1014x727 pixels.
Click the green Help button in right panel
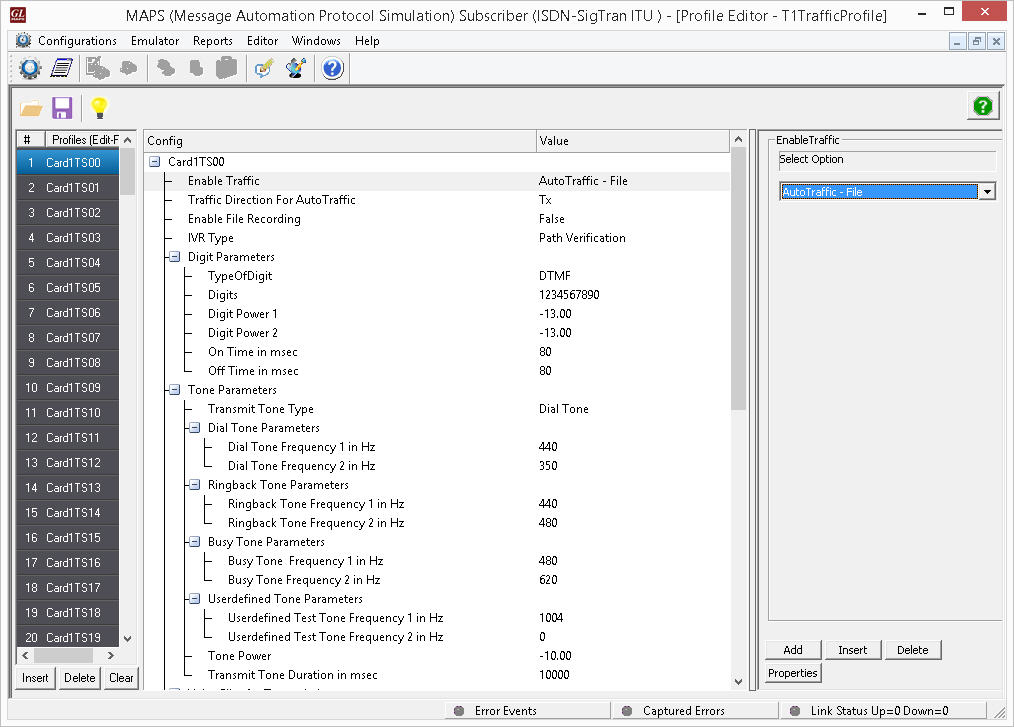coord(982,106)
